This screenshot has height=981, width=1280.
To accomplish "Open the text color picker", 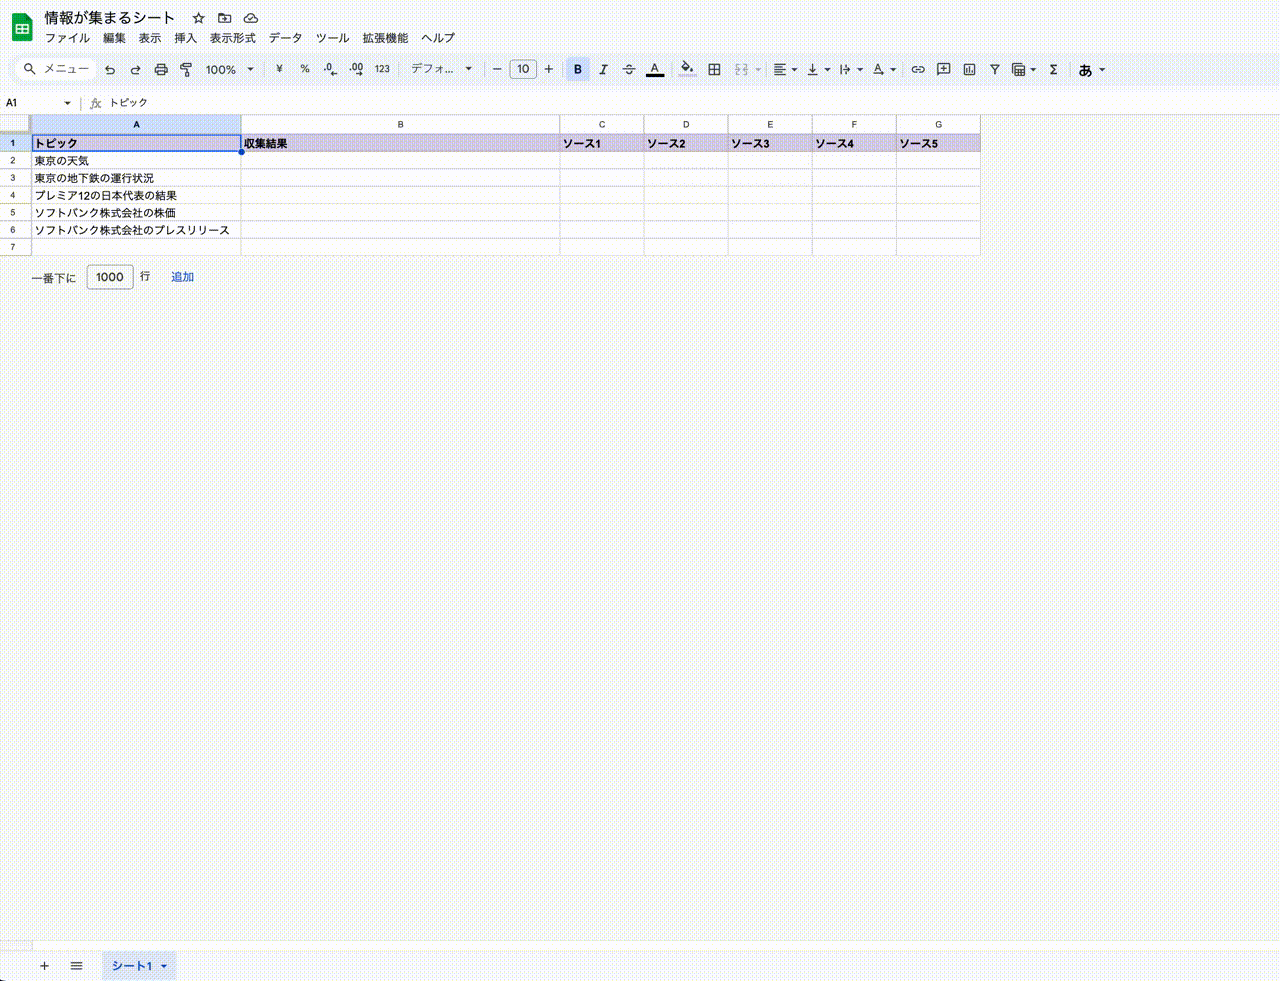I will click(x=655, y=70).
